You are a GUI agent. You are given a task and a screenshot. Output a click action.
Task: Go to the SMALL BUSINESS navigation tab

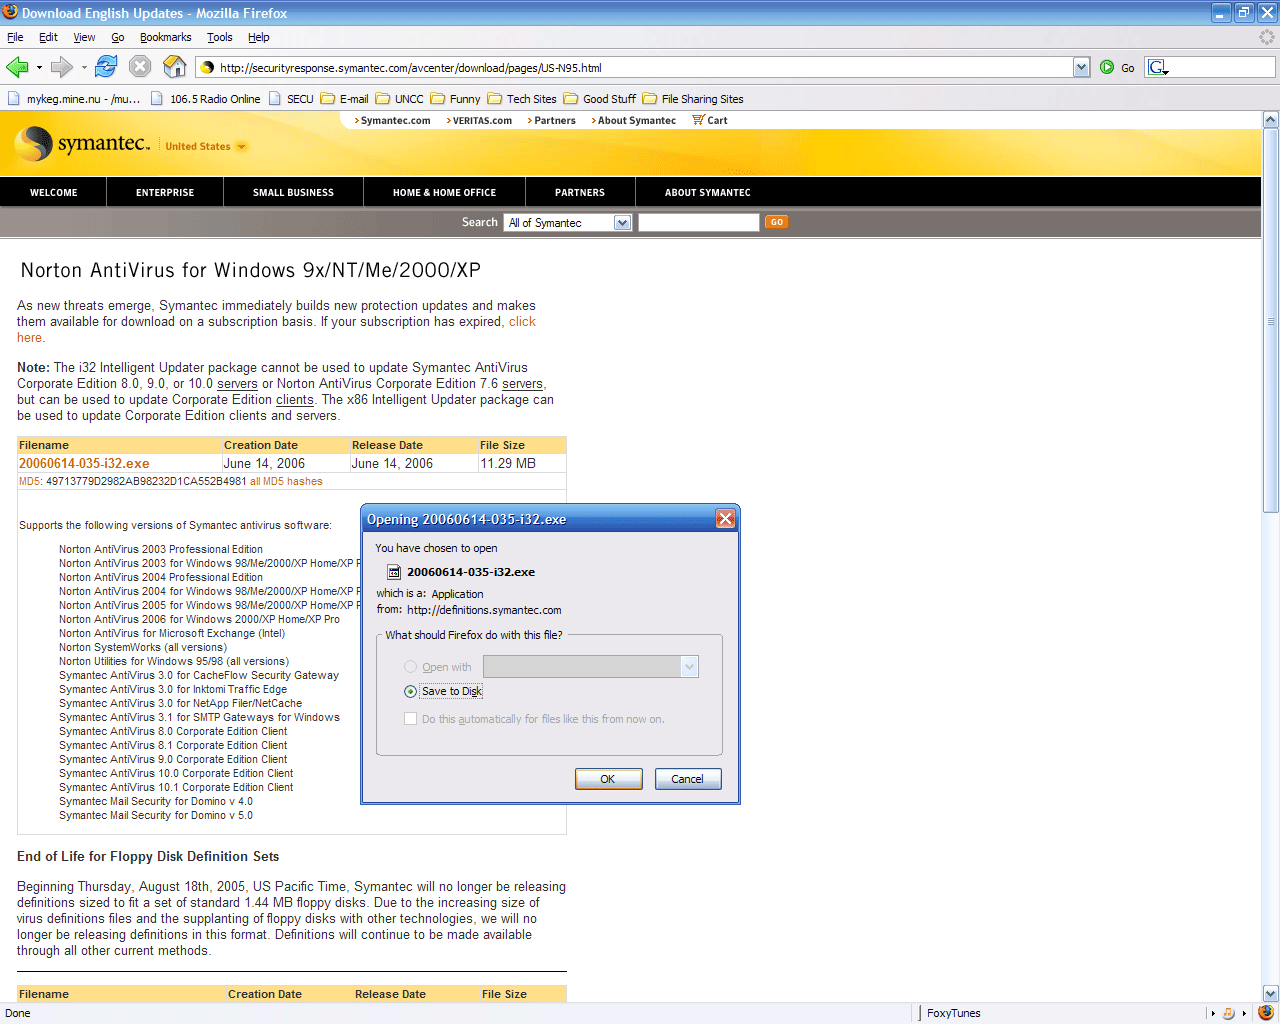click(293, 192)
